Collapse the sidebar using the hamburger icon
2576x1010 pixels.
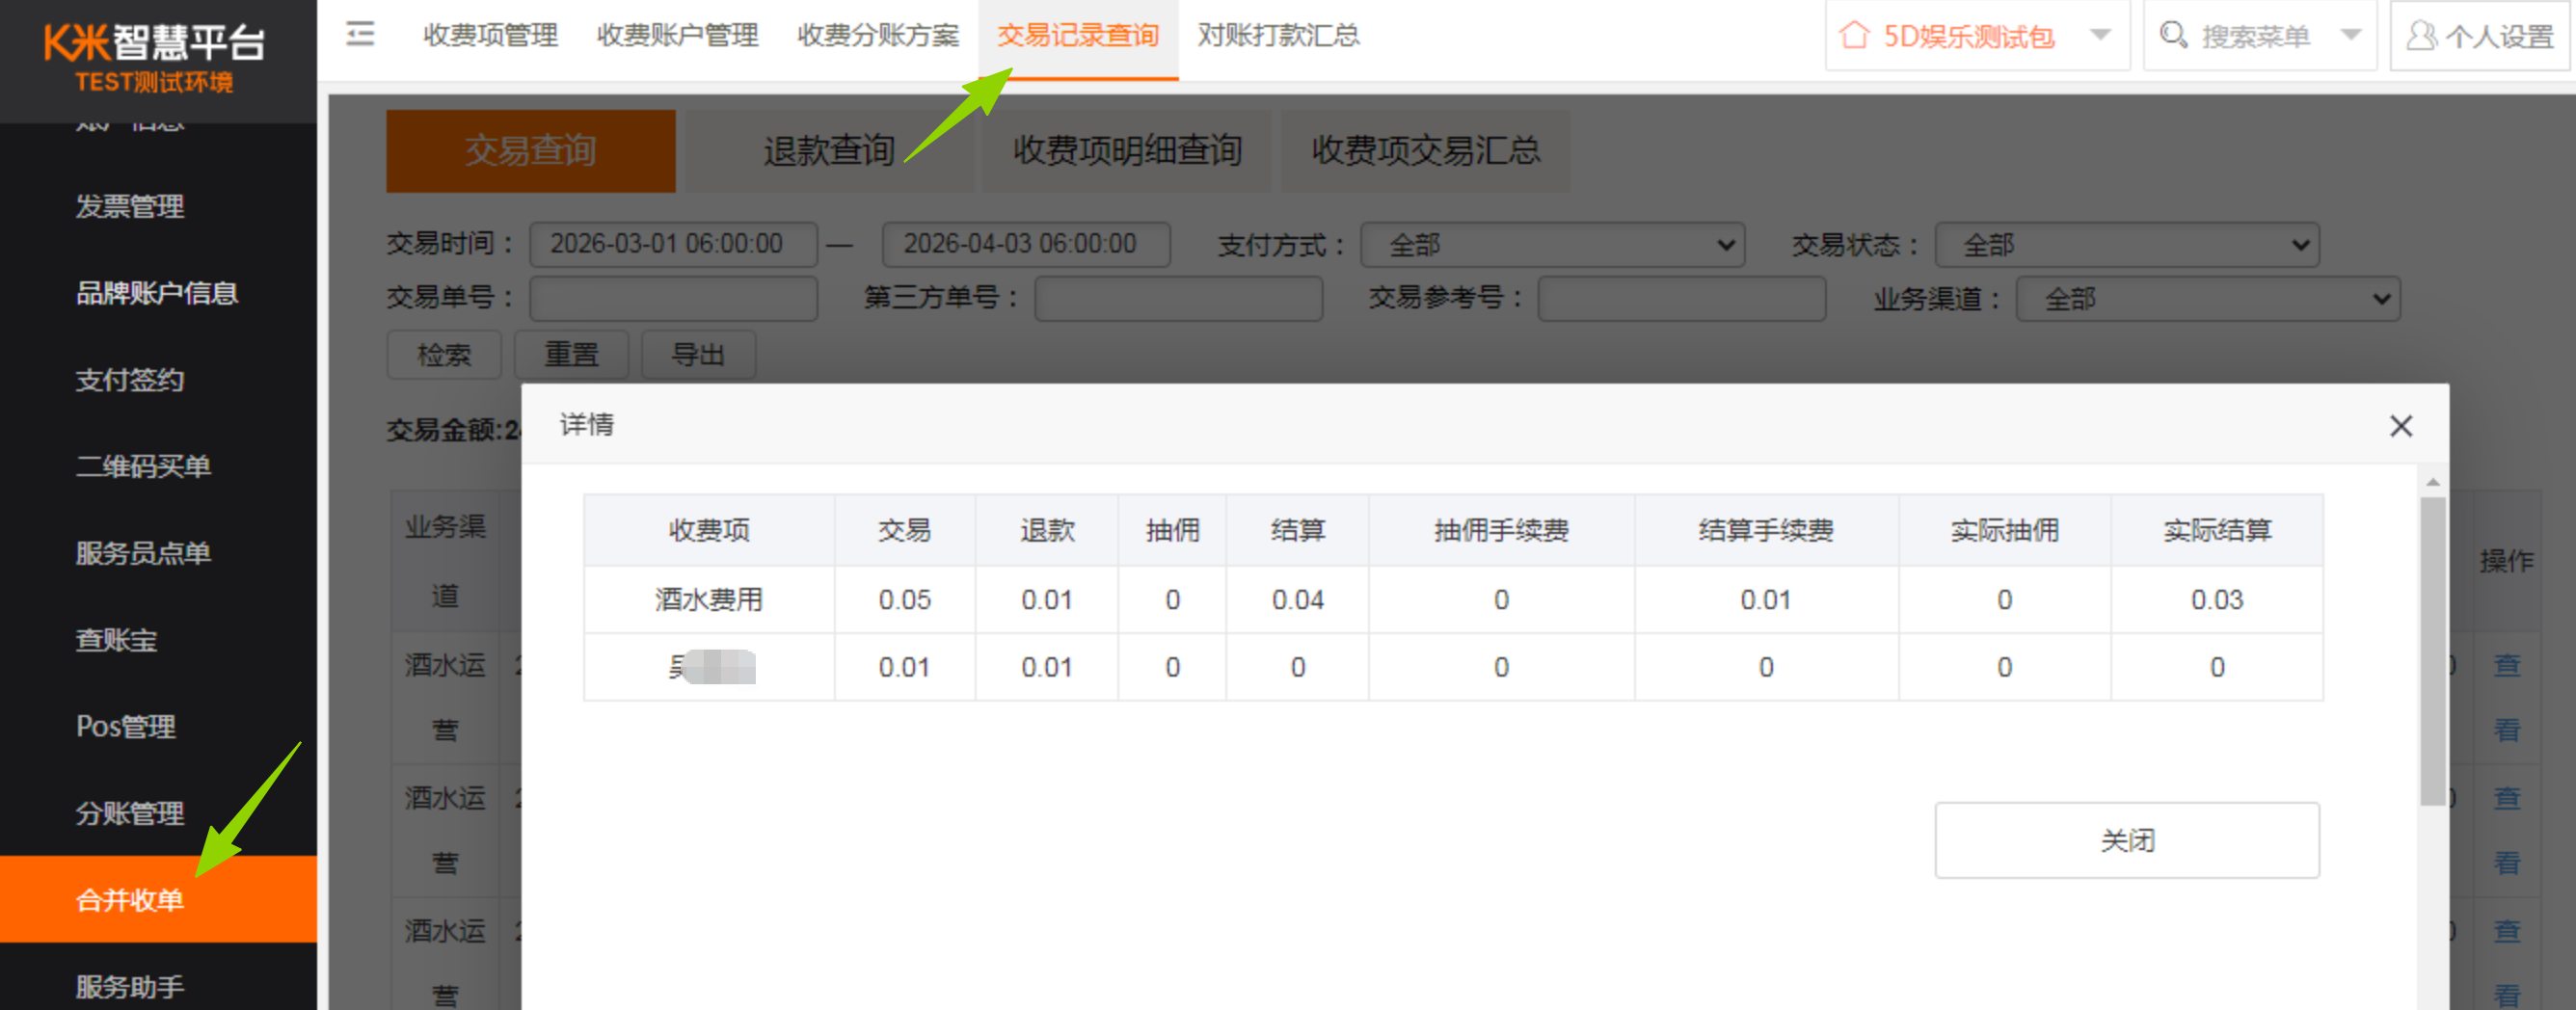pos(359,34)
